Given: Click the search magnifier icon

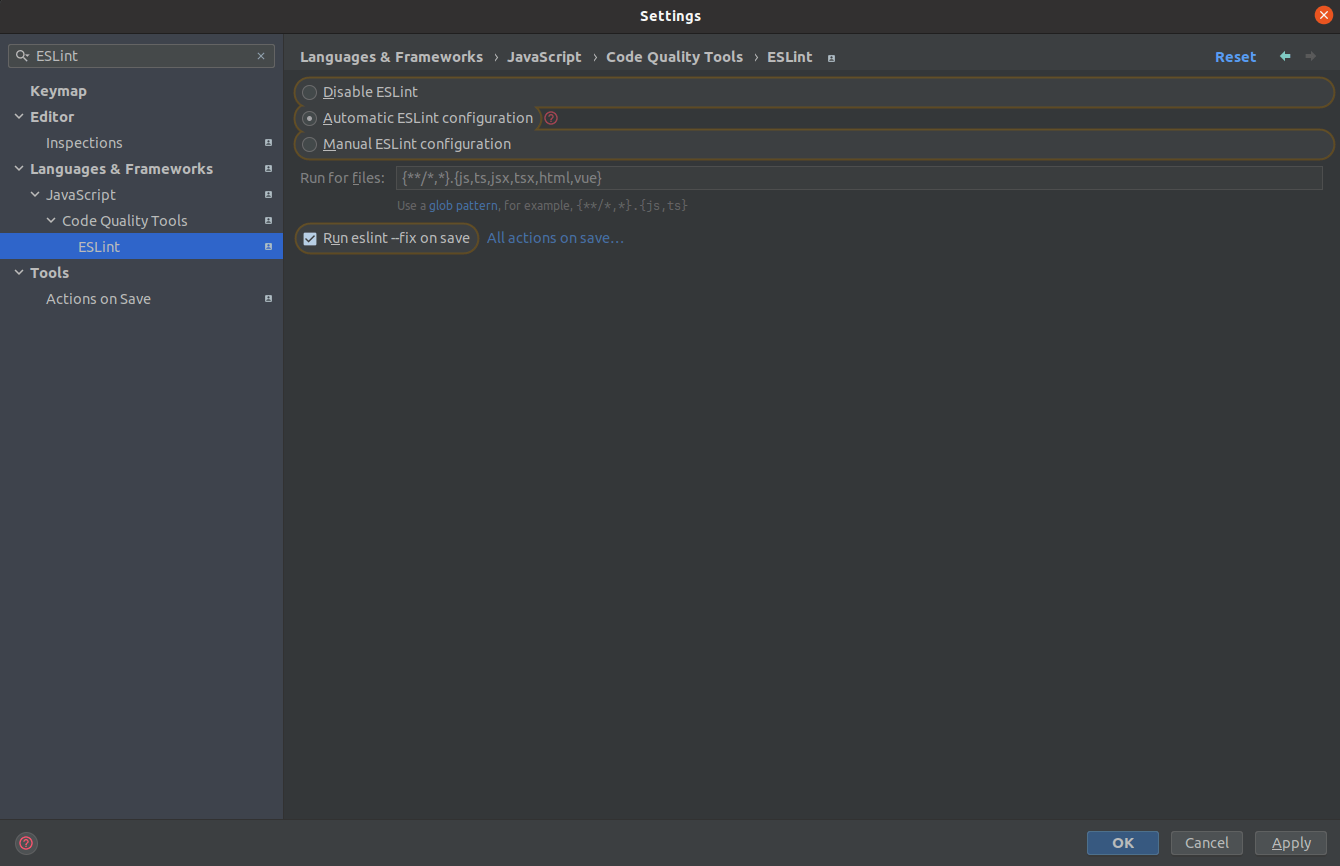Looking at the screenshot, I should click(x=22, y=57).
